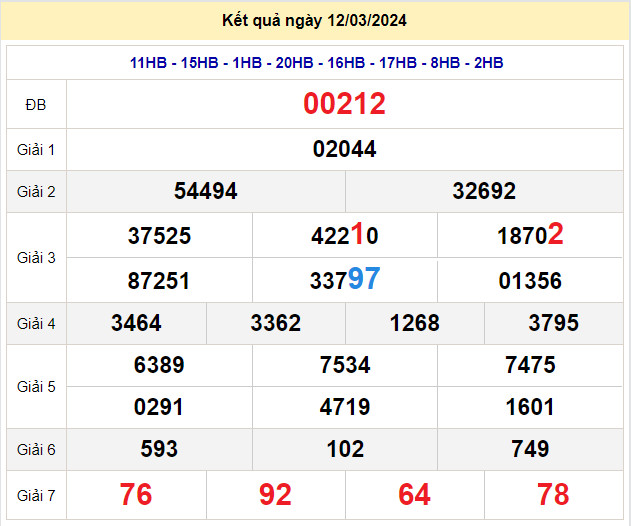
Task: Click the title 'Kết quả ngày 12/03/2024'
Action: point(314,21)
